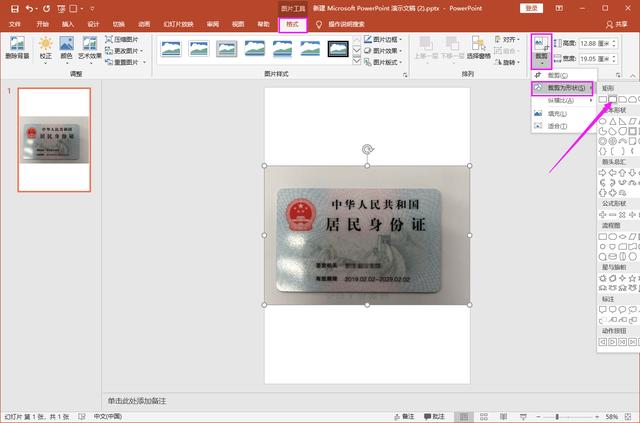Undo the last action in the quick access toolbar
Screen dimensions: 640x423
pyautogui.click(x=29, y=9)
